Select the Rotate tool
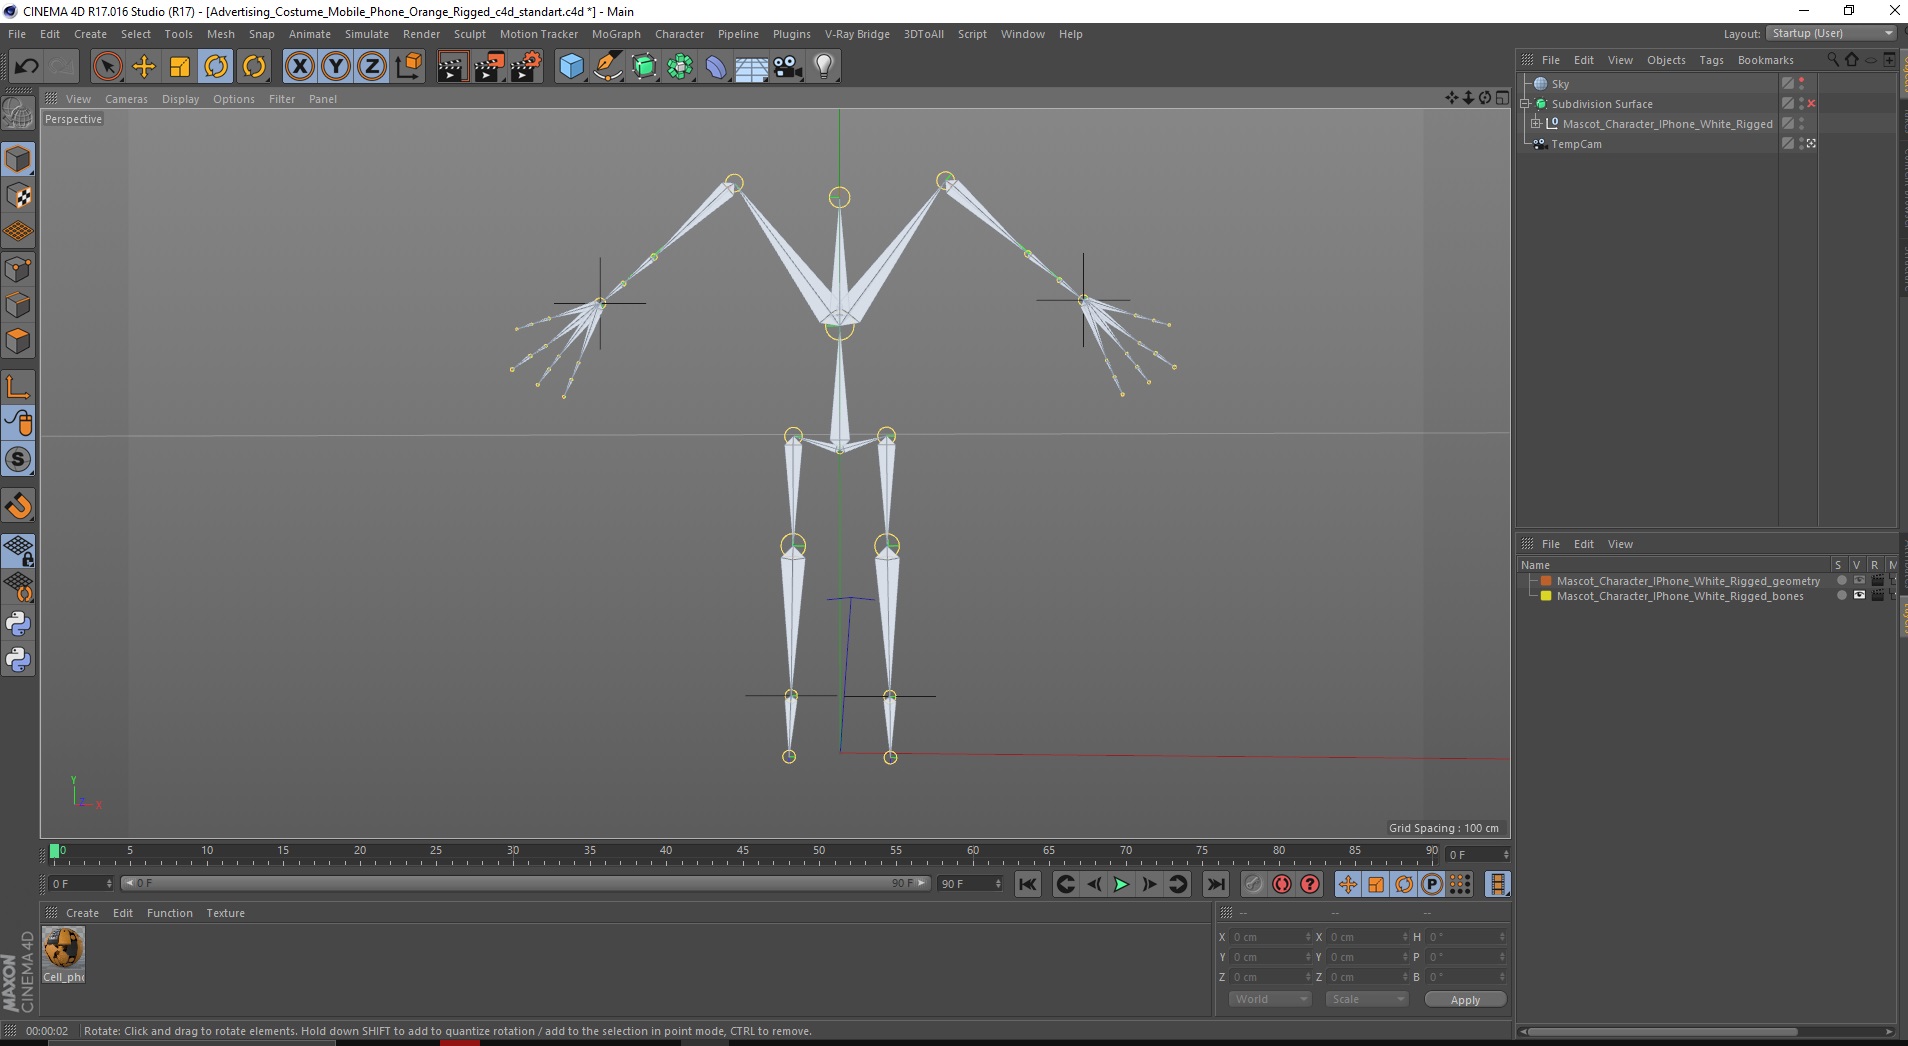This screenshot has width=1908, height=1046. coord(216,67)
